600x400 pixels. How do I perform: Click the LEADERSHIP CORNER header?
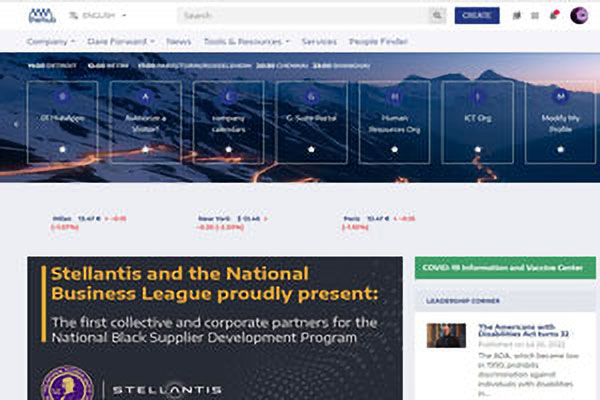[505, 301]
